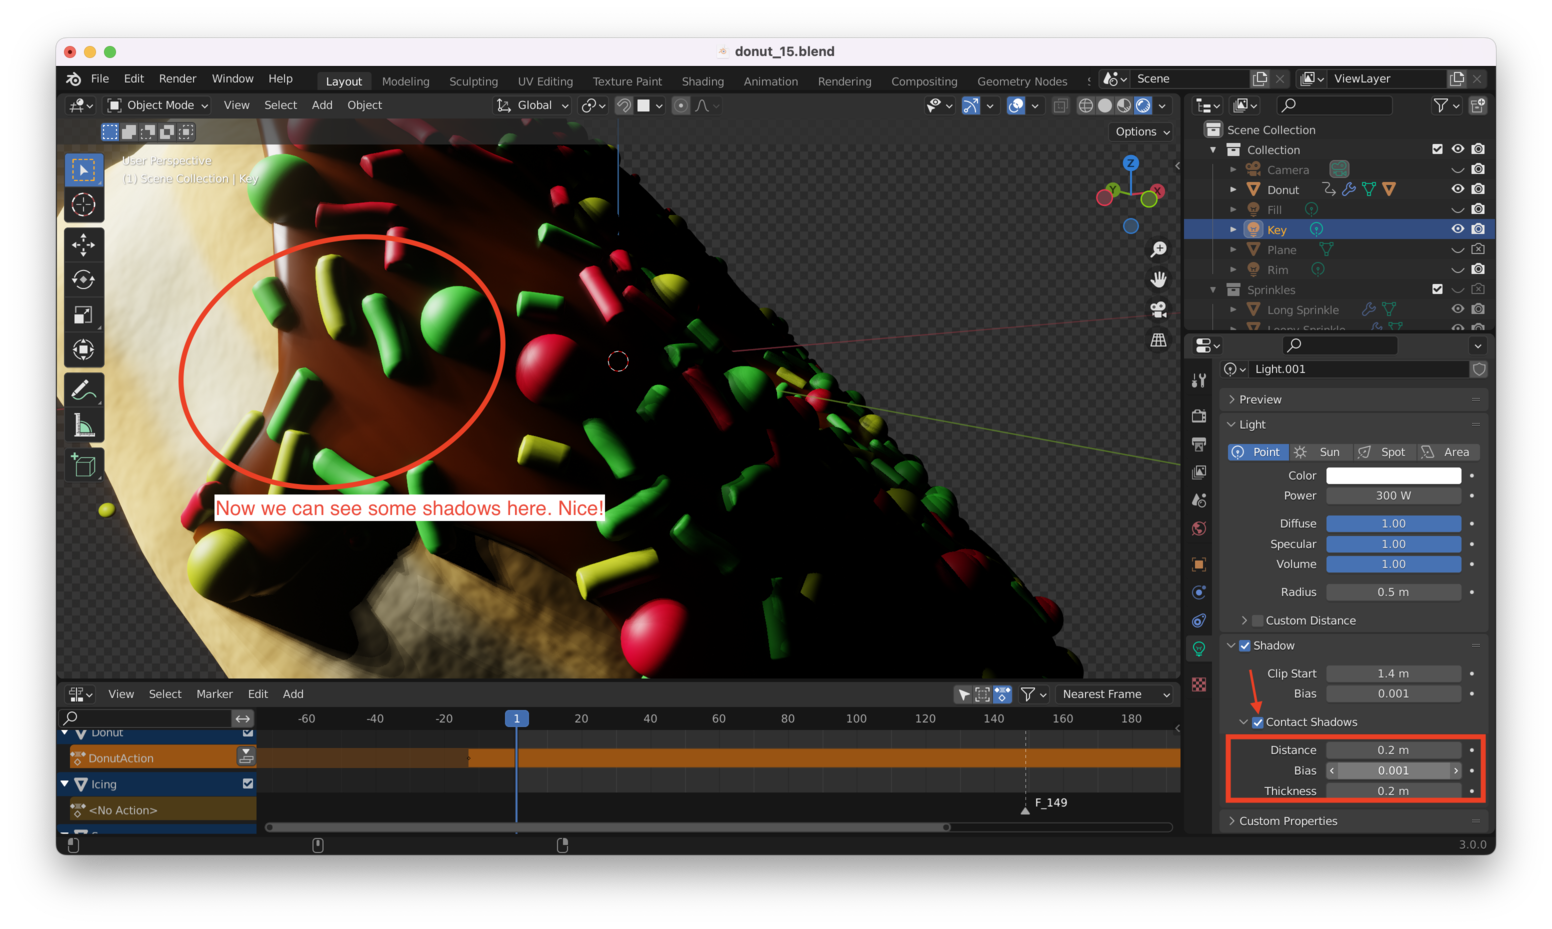Select the Measure ruler tool
Viewport: 1552px width, 929px height.
coord(84,427)
